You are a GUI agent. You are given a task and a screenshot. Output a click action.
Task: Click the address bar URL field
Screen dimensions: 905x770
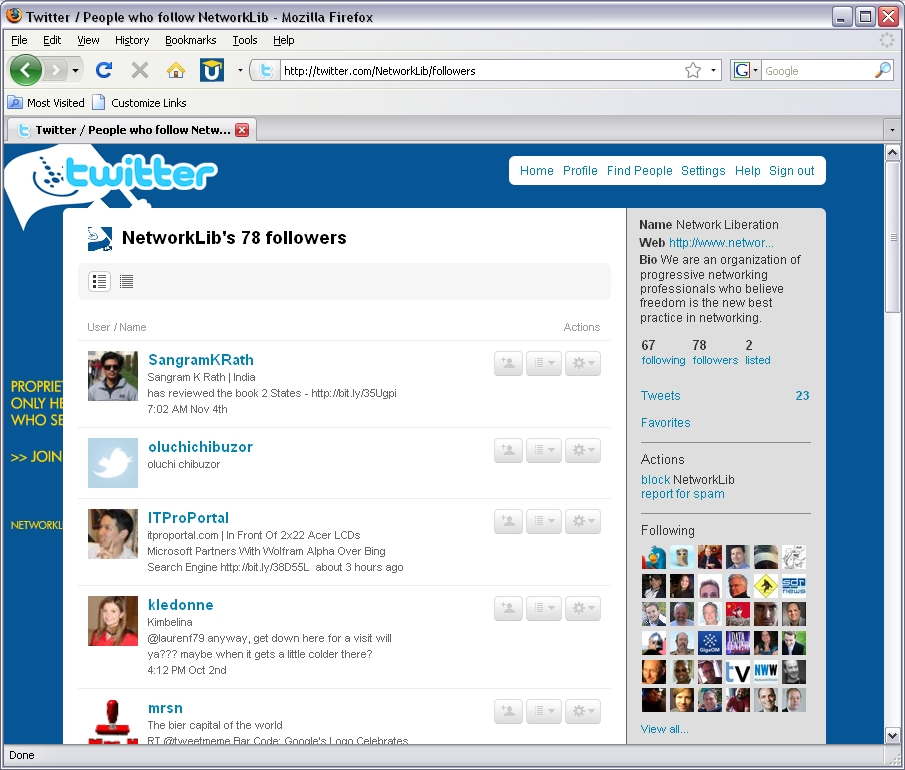tap(481, 70)
